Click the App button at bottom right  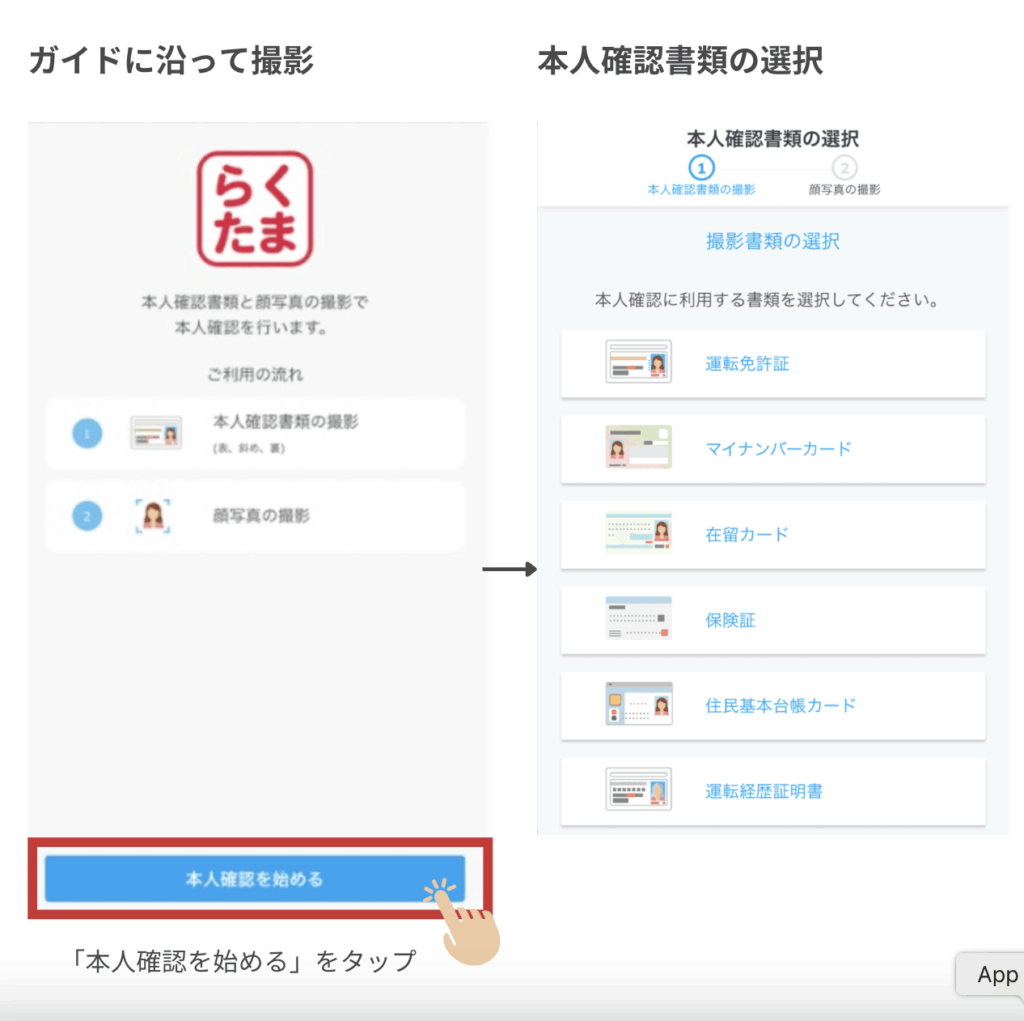point(995,975)
